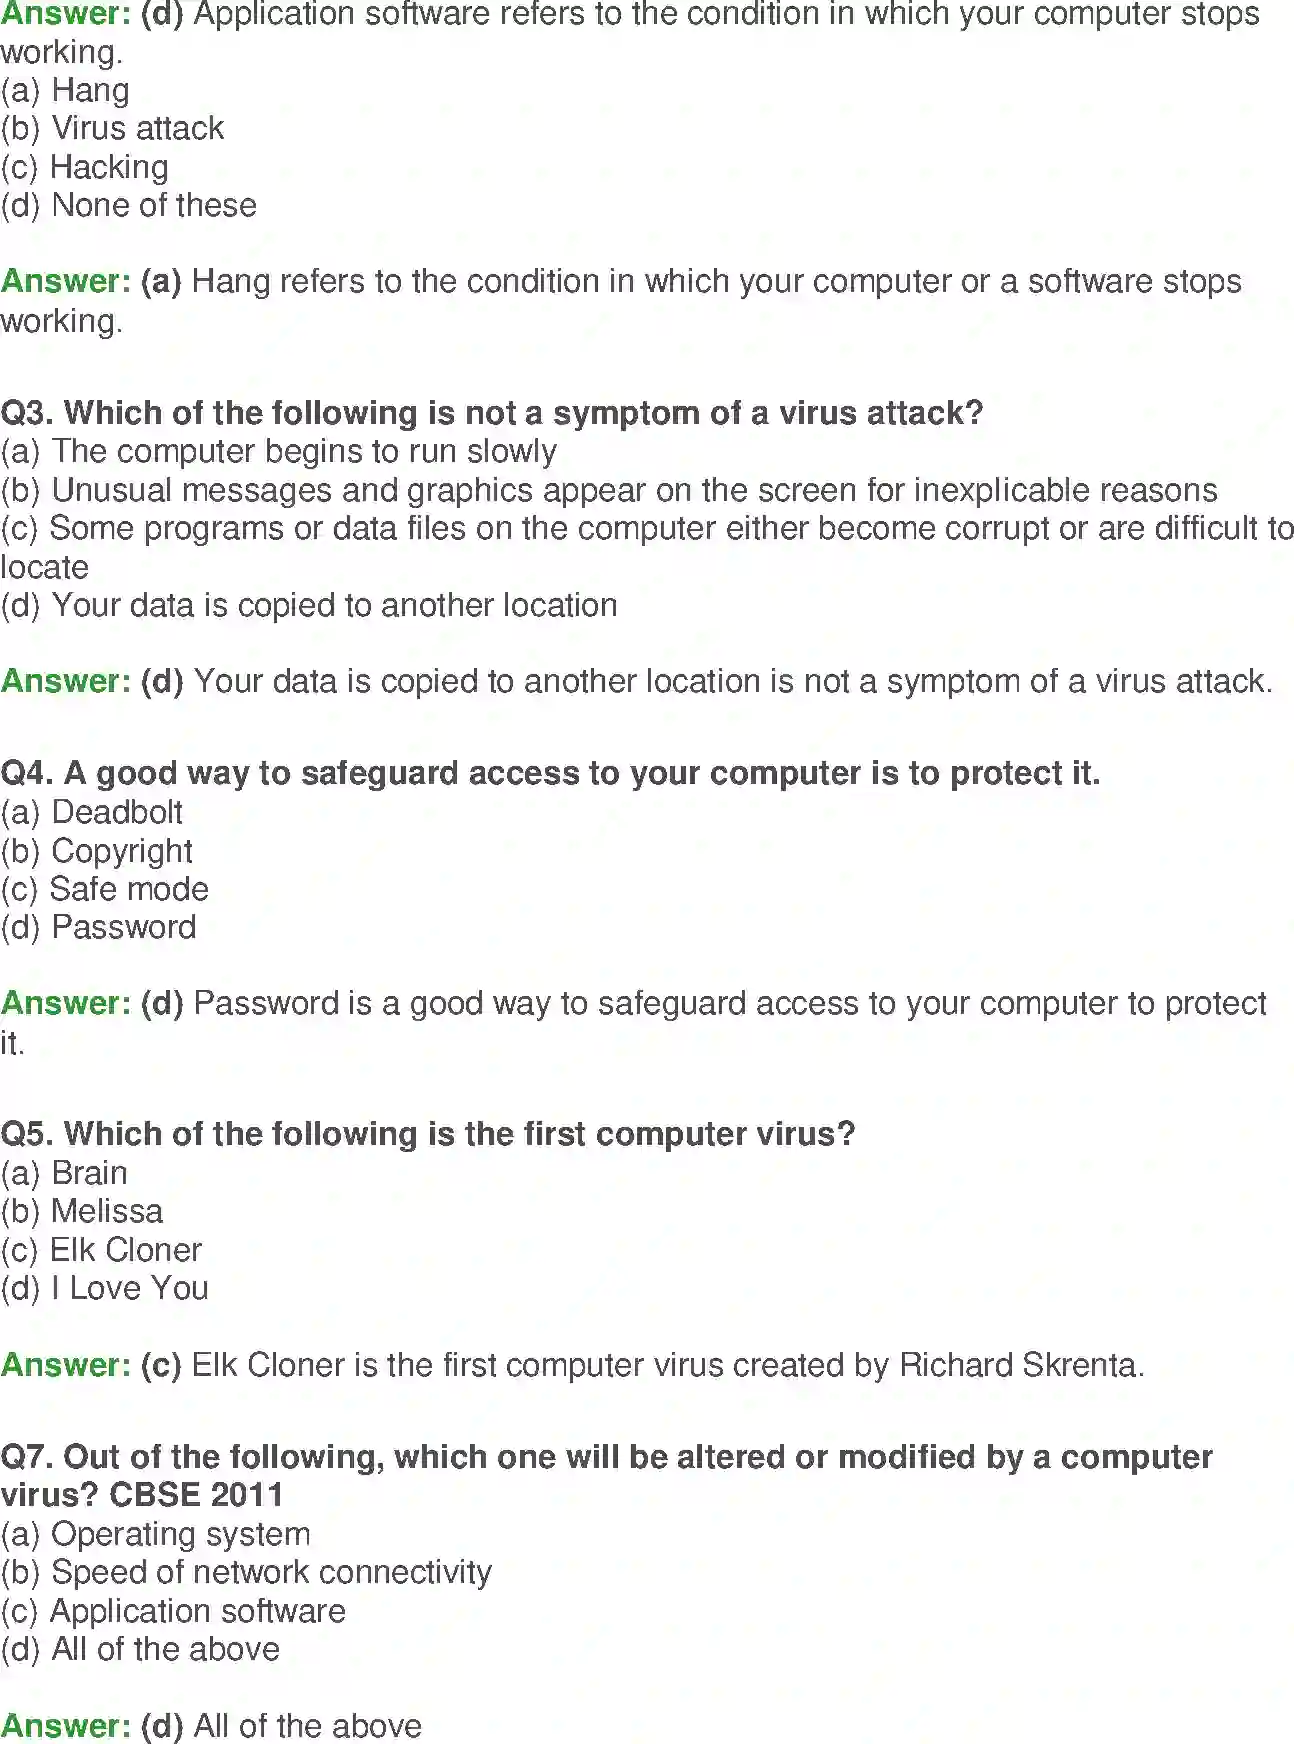
Task: Pick option (d) All of the above
Action: tap(140, 1650)
